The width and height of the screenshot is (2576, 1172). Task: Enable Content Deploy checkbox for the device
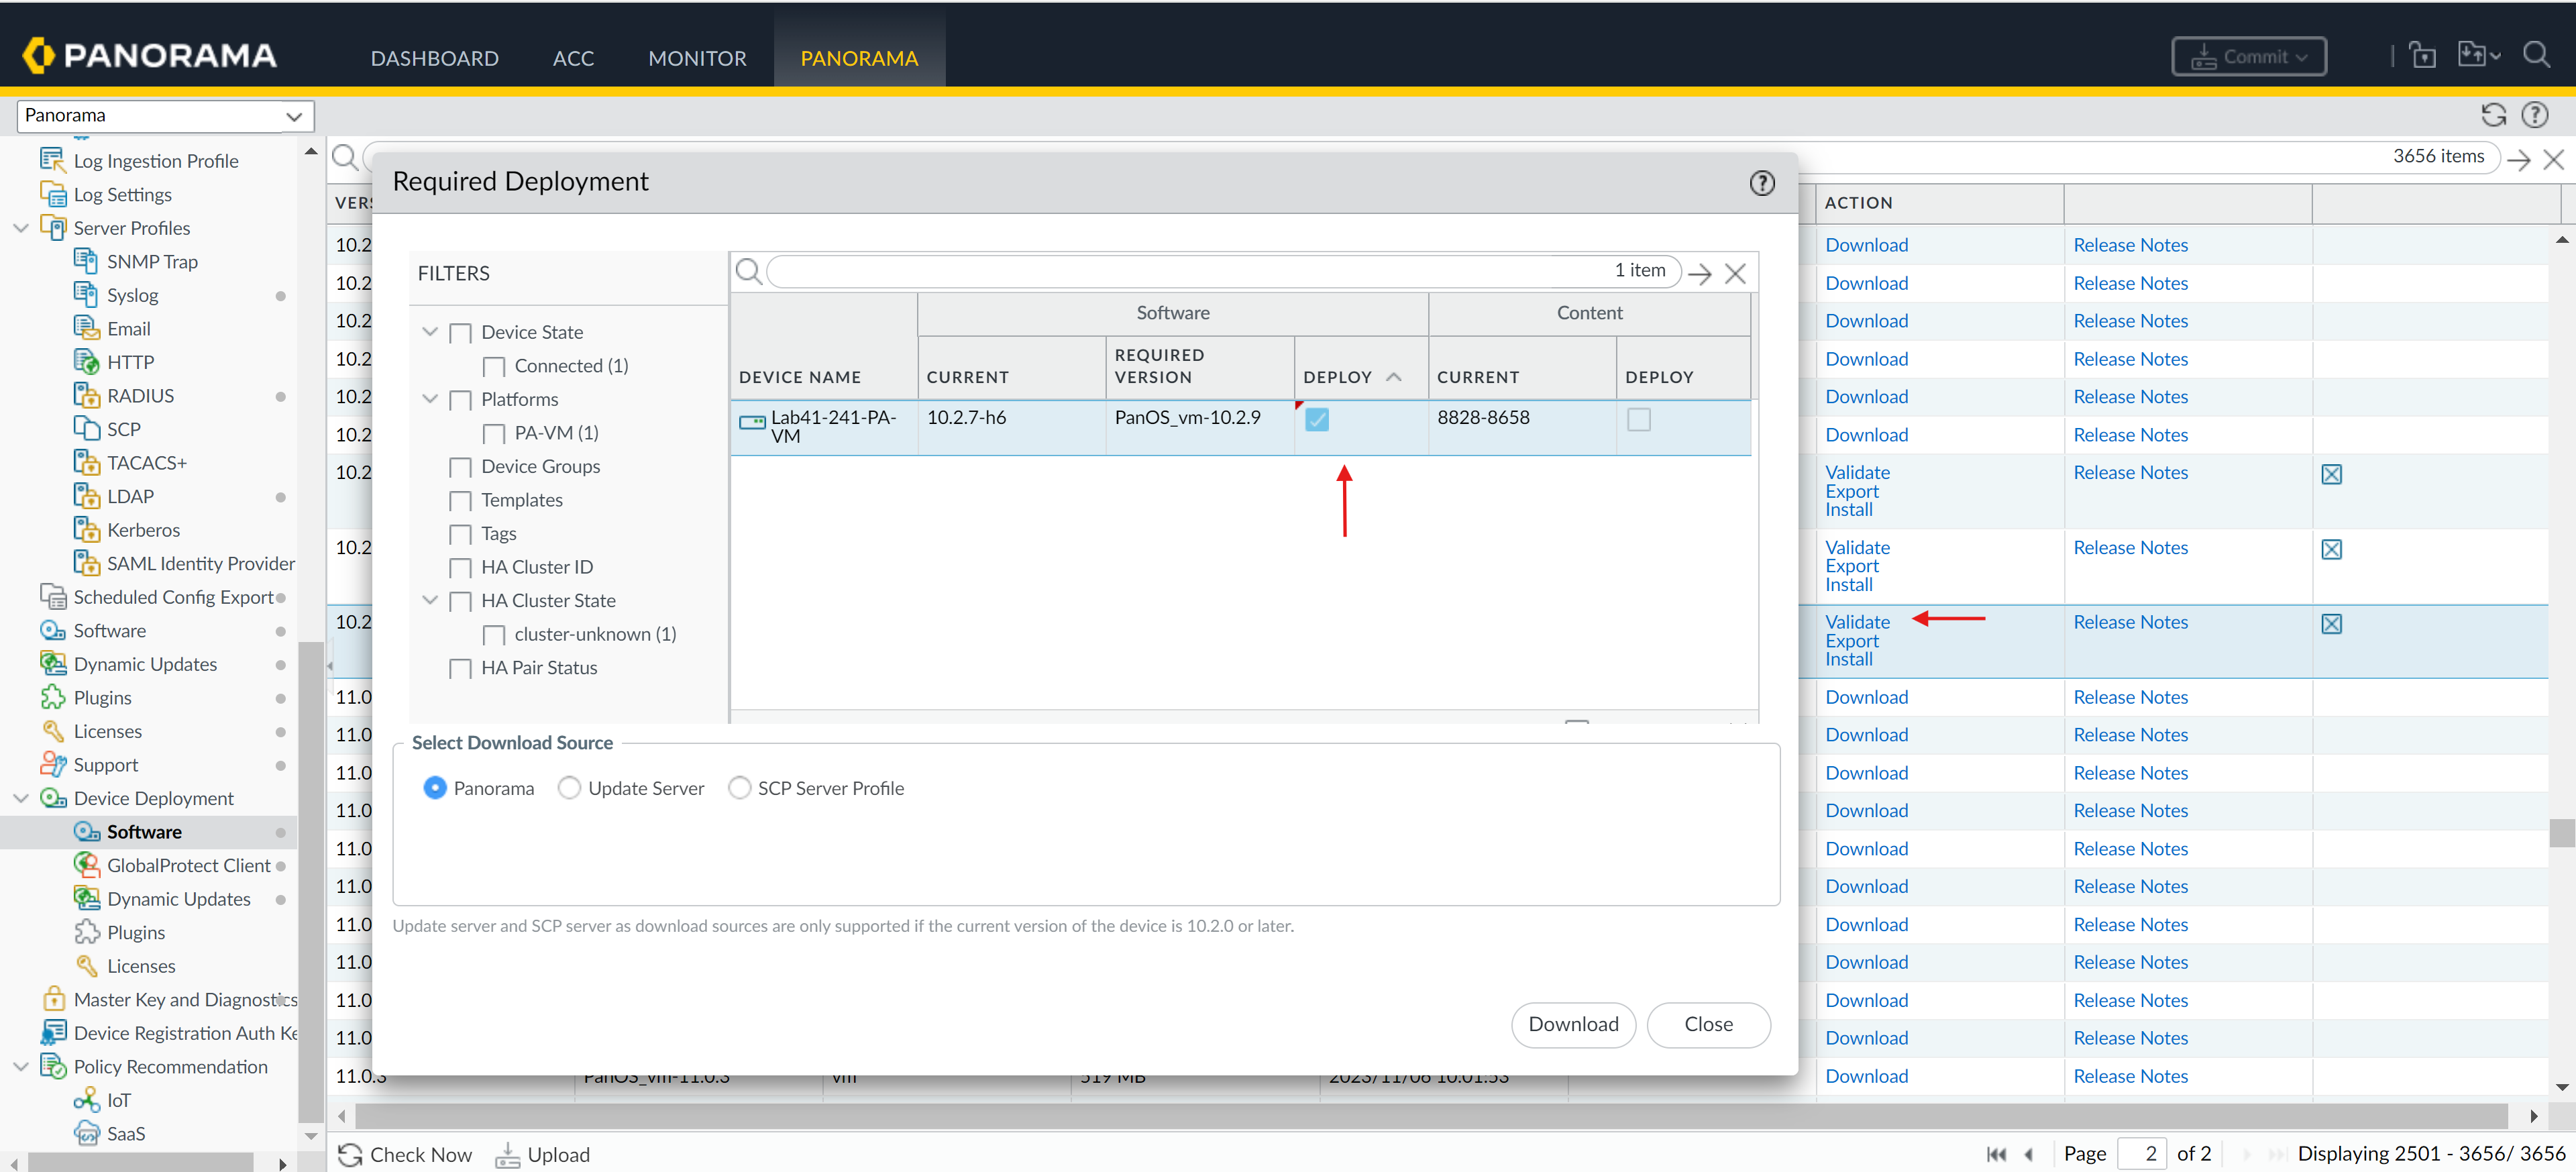(x=1638, y=419)
